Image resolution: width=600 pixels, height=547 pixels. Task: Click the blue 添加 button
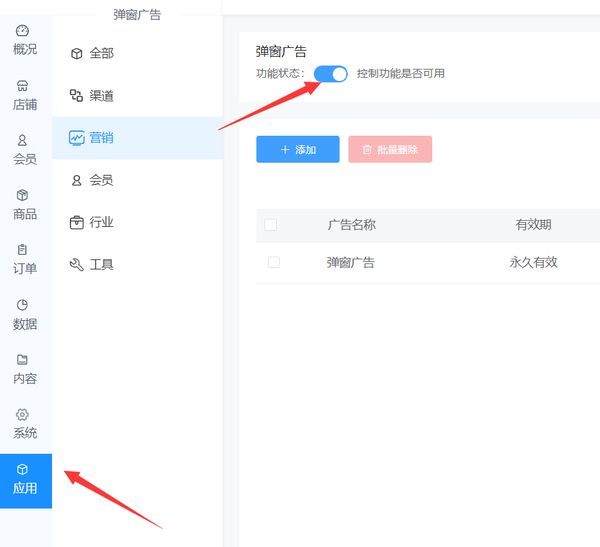point(298,149)
